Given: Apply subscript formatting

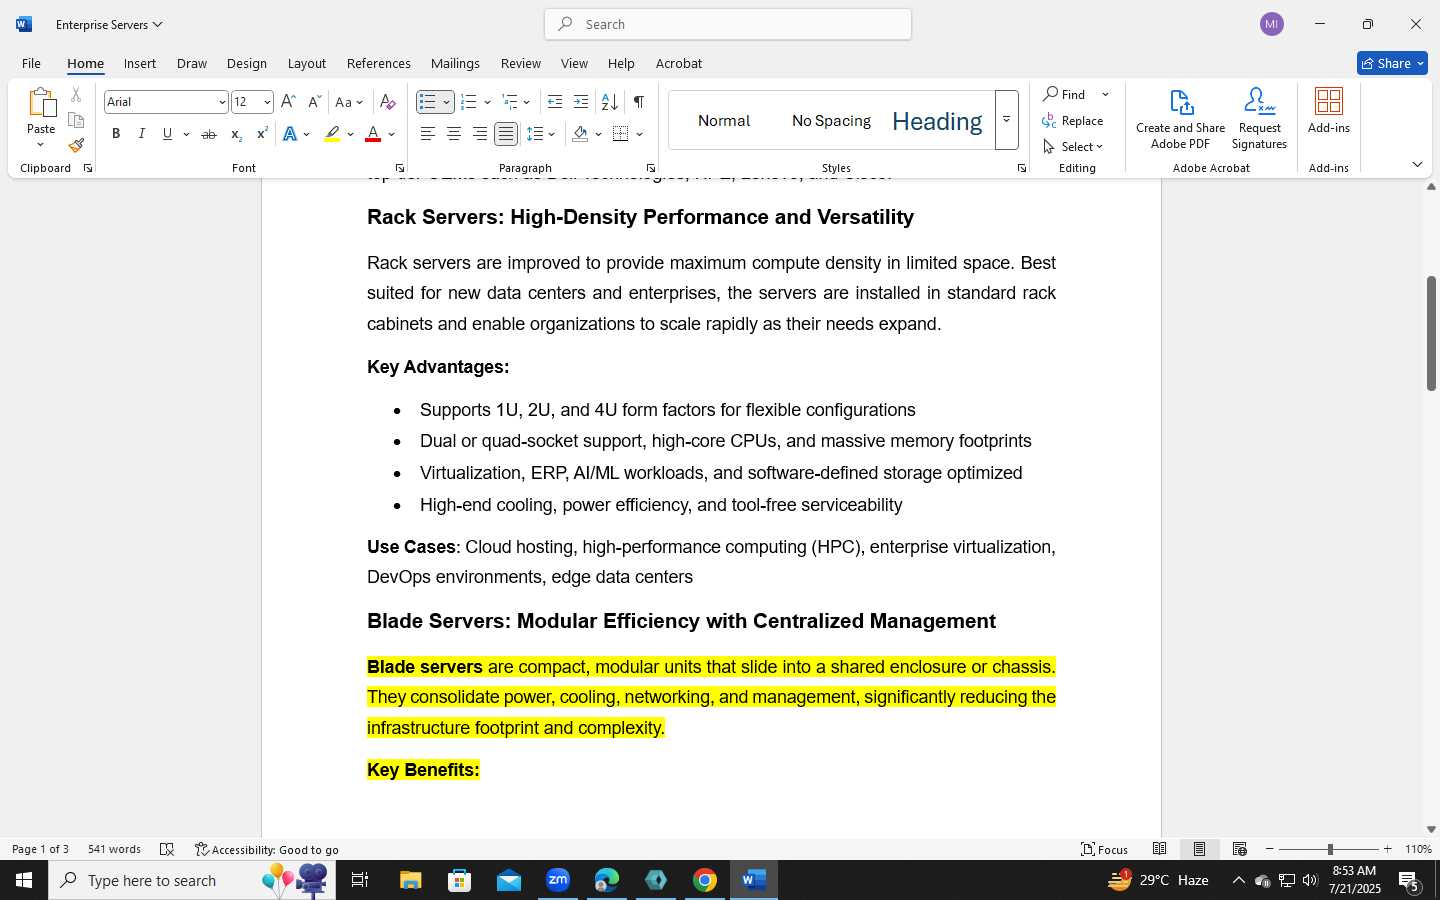Looking at the screenshot, I should [236, 134].
